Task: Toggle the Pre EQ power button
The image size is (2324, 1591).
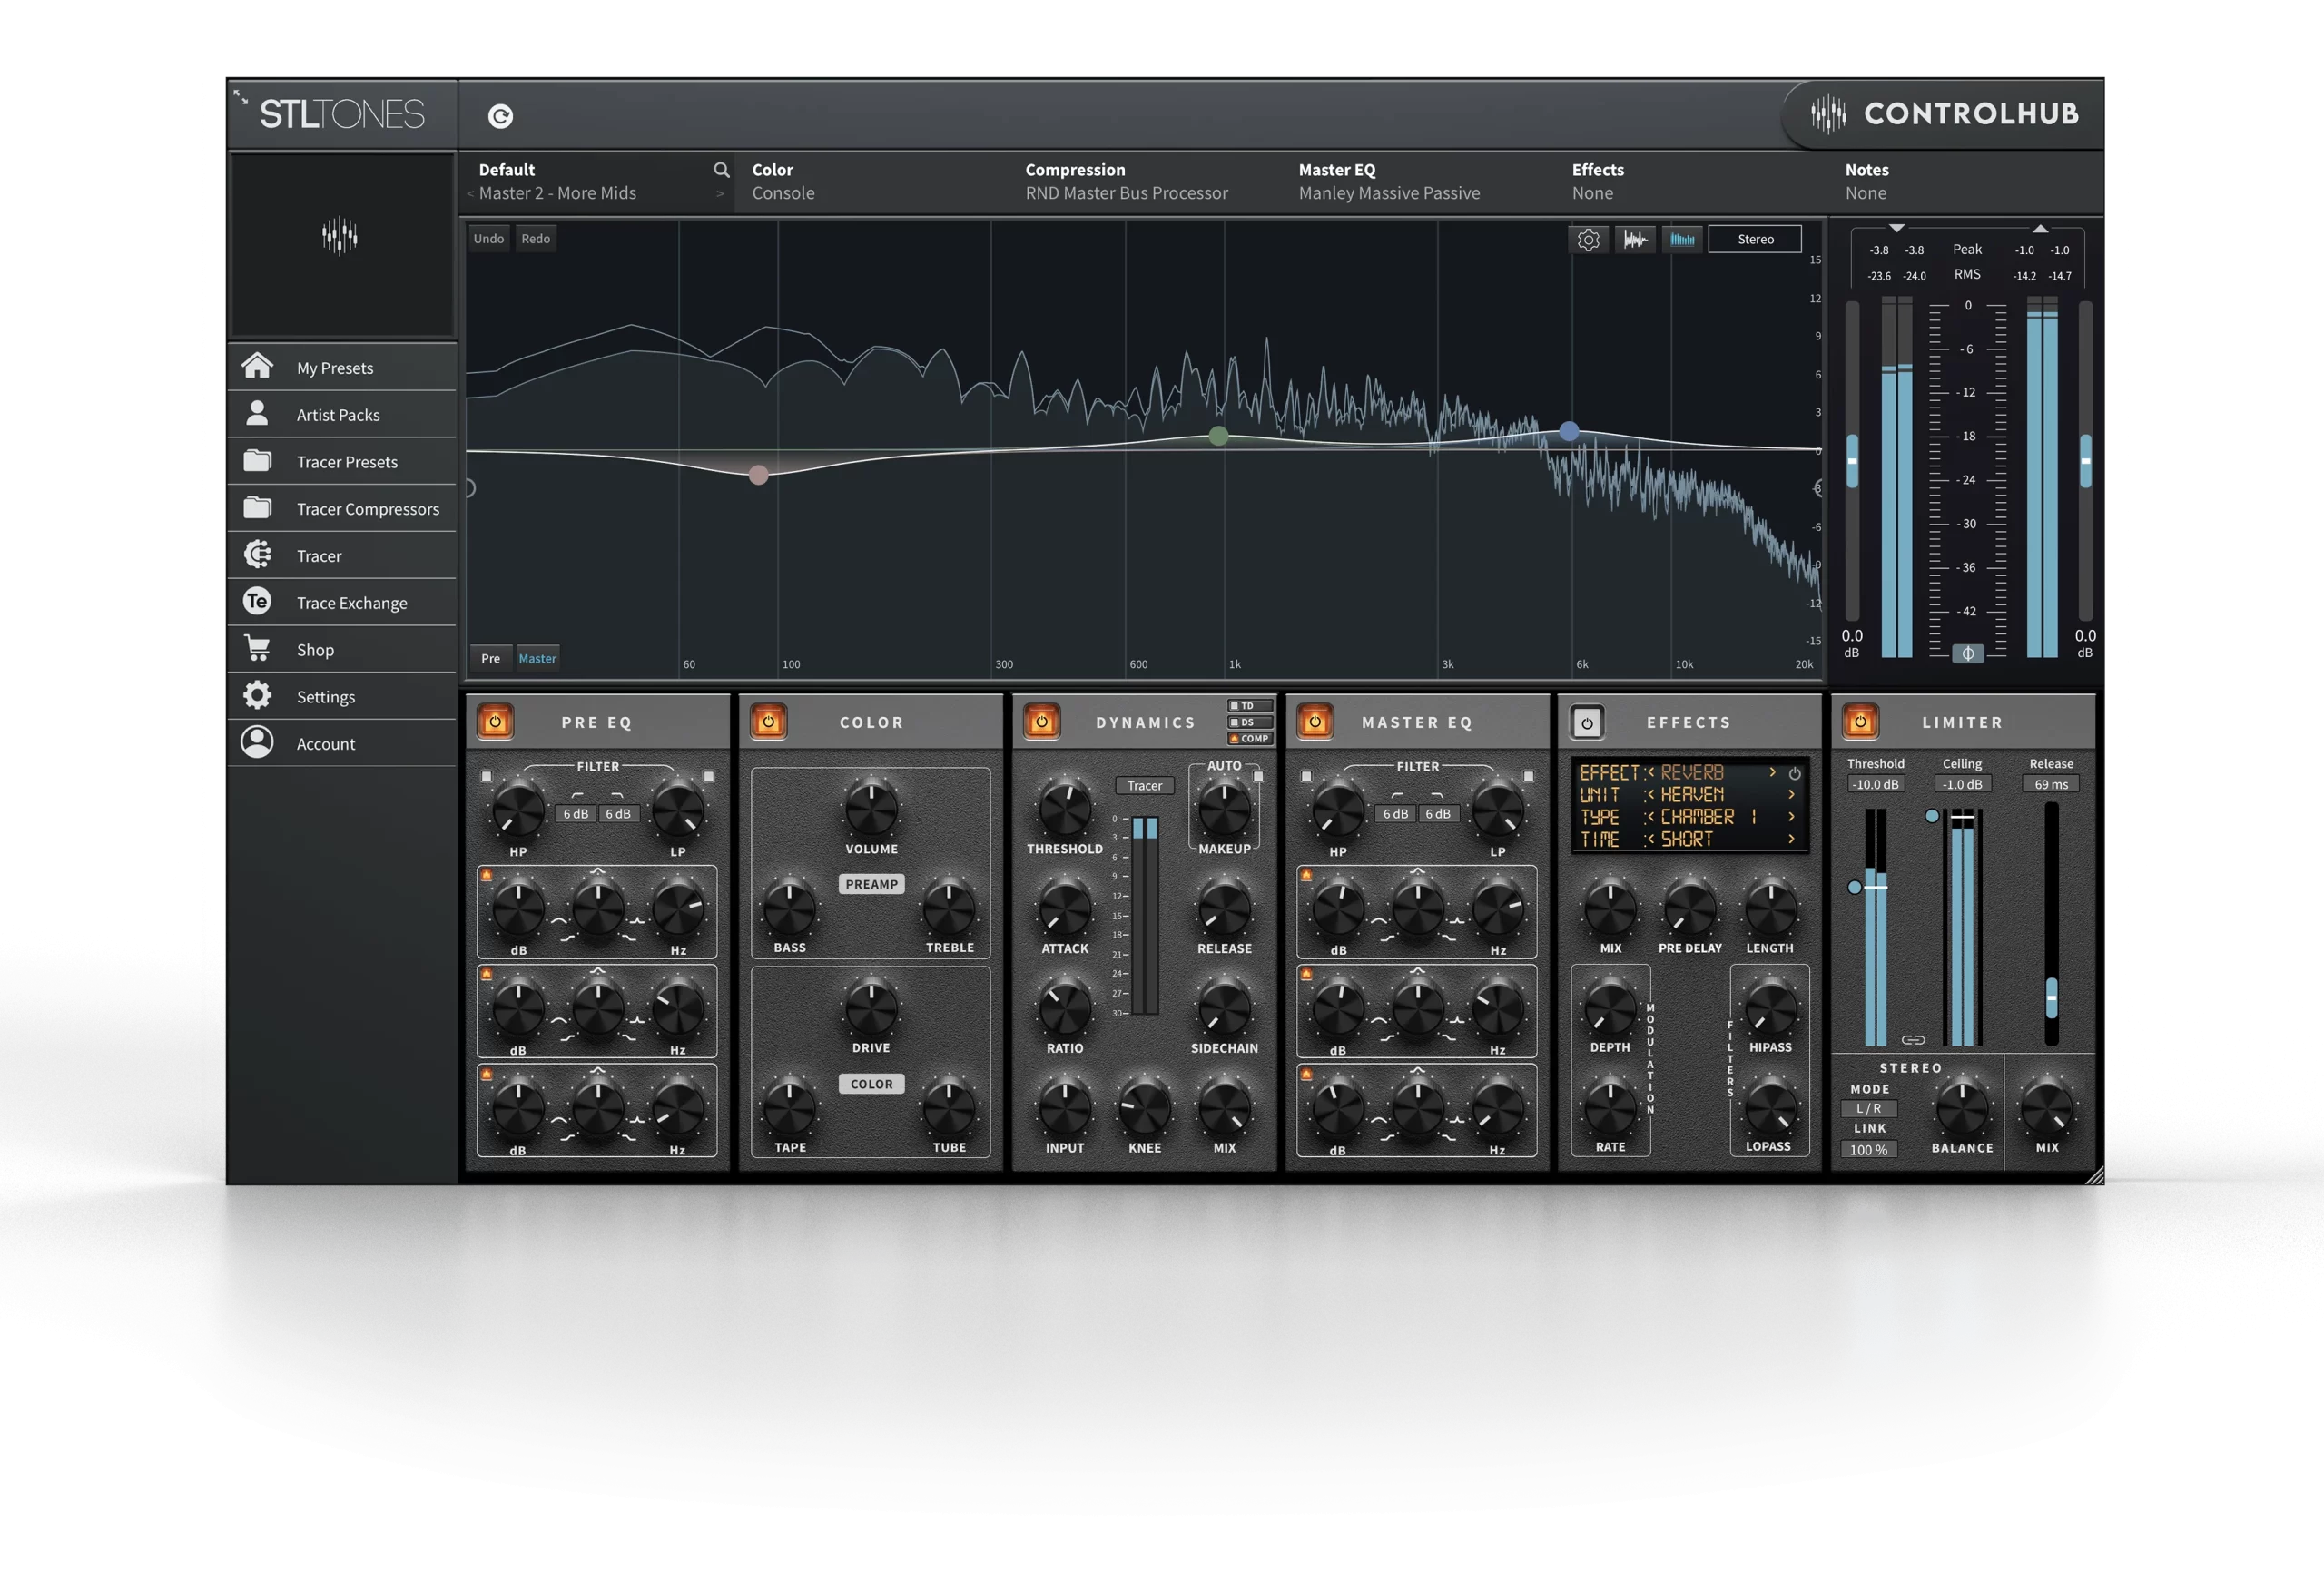Action: pos(495,721)
